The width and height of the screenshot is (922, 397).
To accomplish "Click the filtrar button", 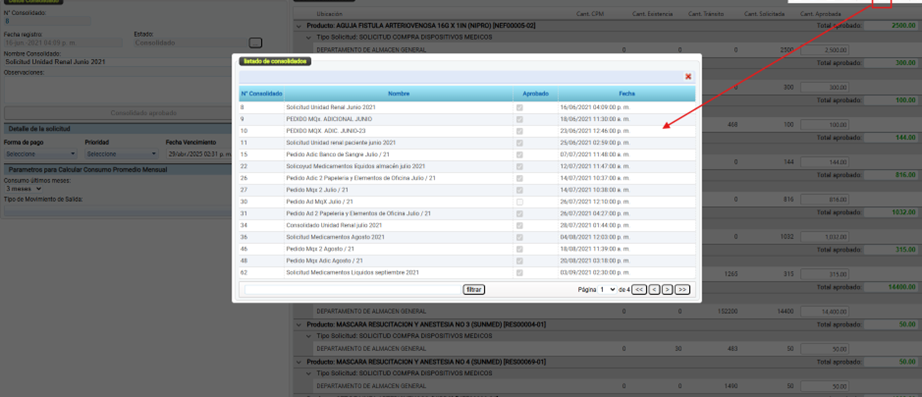I will 474,289.
